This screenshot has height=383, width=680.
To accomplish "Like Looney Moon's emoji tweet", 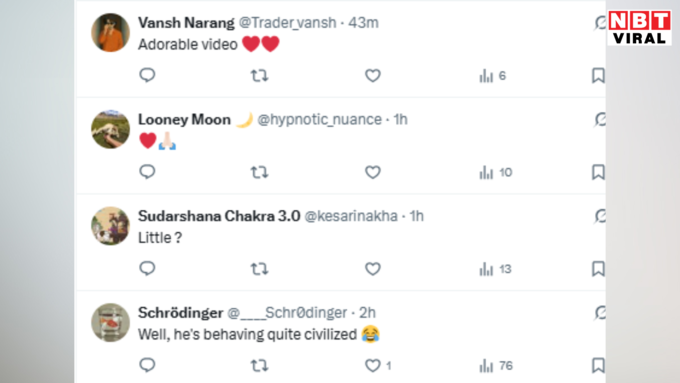I will coord(373,172).
